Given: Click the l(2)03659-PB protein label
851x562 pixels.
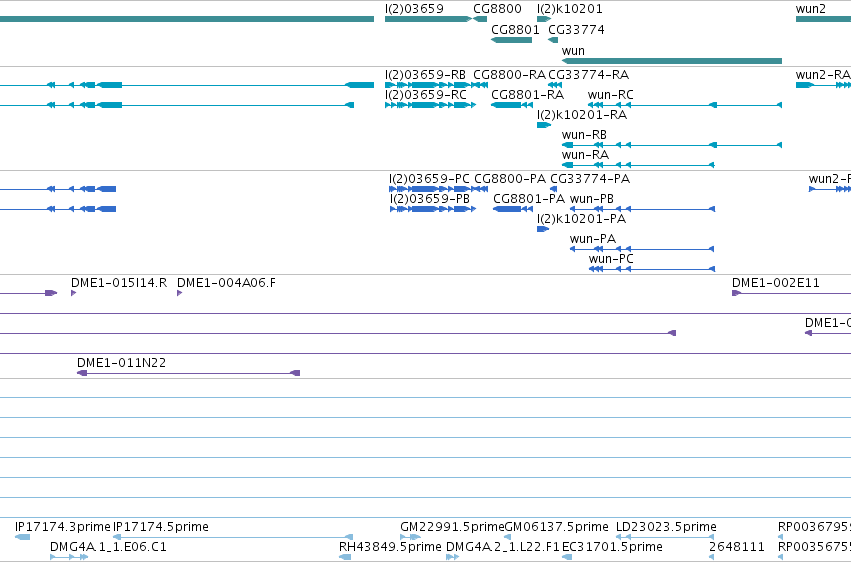Looking at the screenshot, I should click(x=429, y=199).
